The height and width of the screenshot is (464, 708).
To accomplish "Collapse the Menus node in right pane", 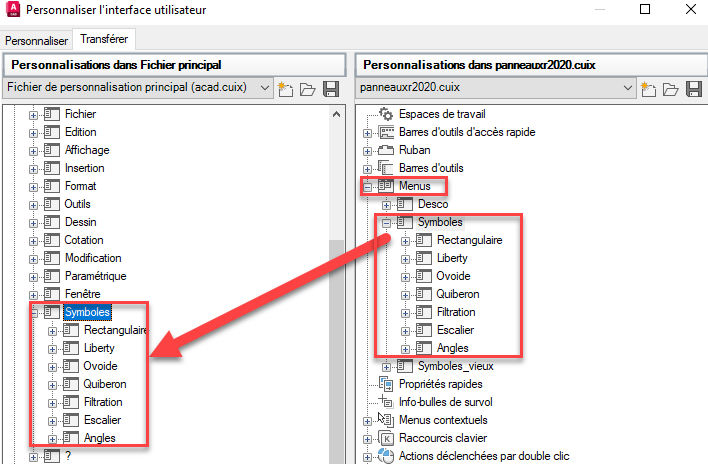I will (x=368, y=187).
